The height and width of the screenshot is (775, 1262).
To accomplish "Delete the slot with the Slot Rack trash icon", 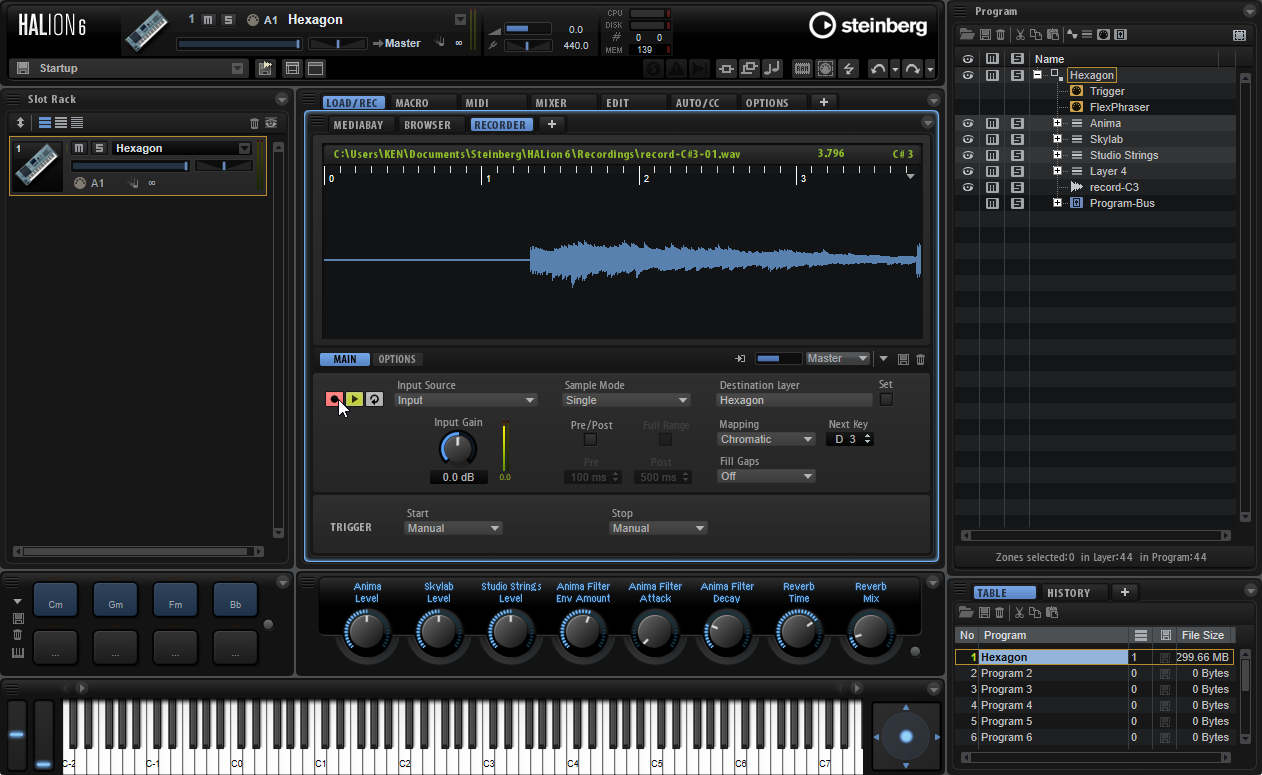I will tap(254, 123).
